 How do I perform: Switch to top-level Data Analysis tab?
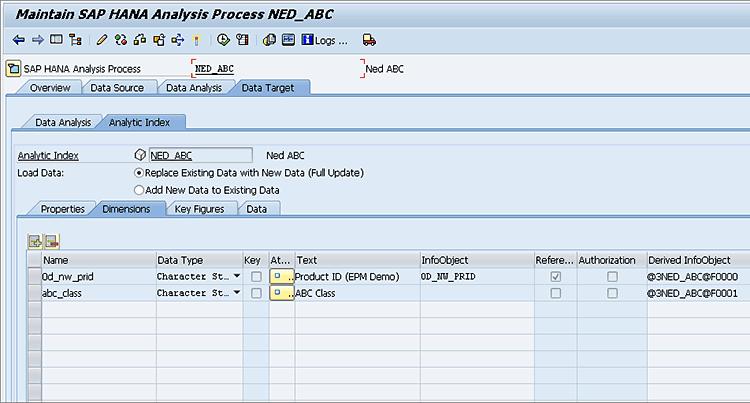point(194,88)
